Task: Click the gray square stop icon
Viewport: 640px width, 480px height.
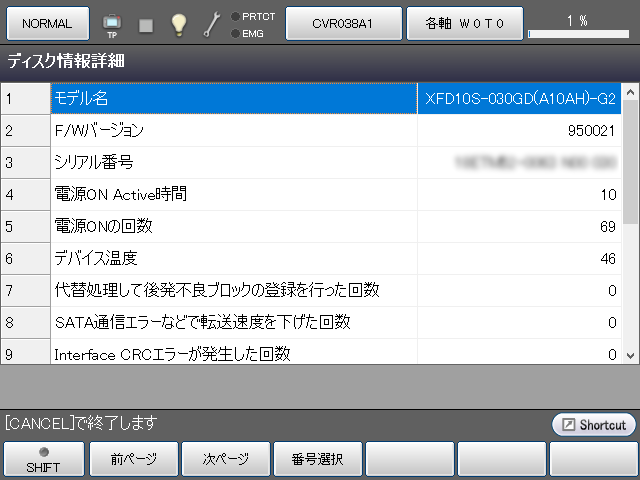Action: click(x=146, y=24)
